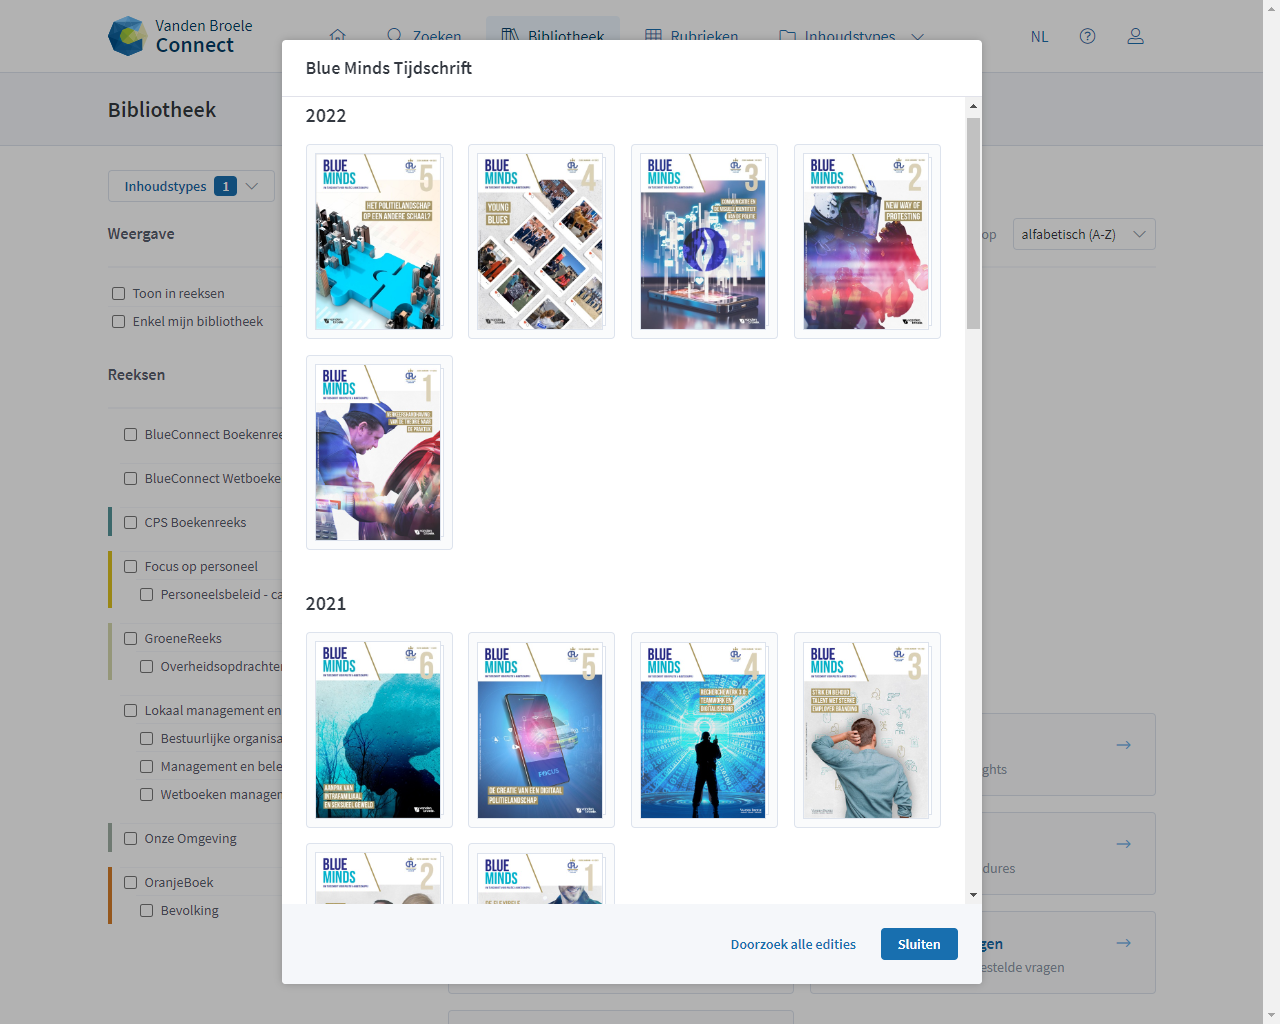This screenshot has width=1280, height=1024.
Task: Click dialog scrollbar down arrow
Action: pyautogui.click(x=973, y=895)
